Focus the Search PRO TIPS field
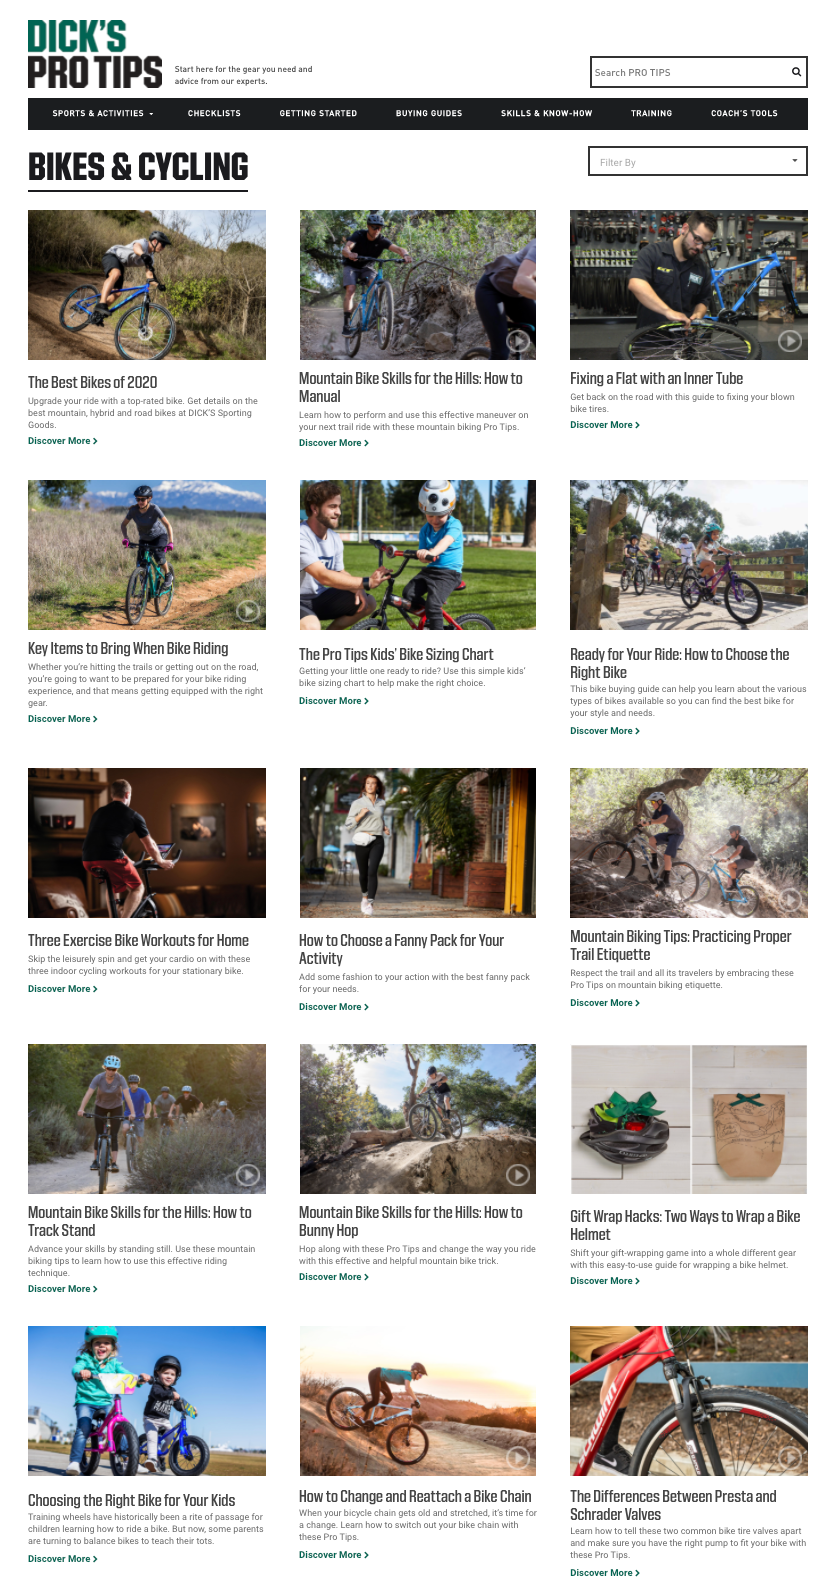 point(688,72)
